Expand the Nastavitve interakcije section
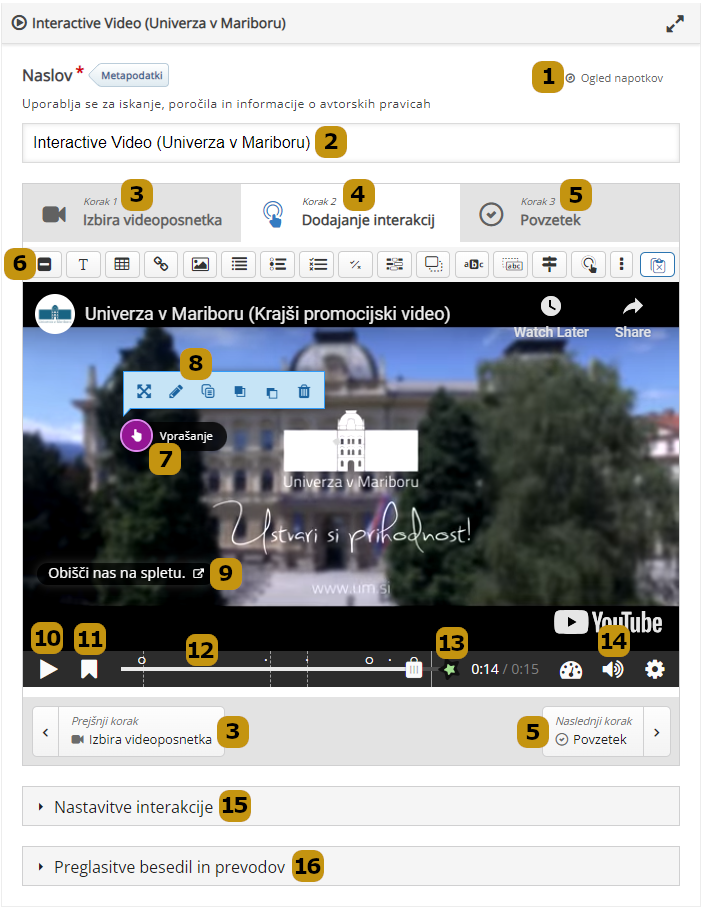The width and height of the screenshot is (702, 910). (x=351, y=806)
